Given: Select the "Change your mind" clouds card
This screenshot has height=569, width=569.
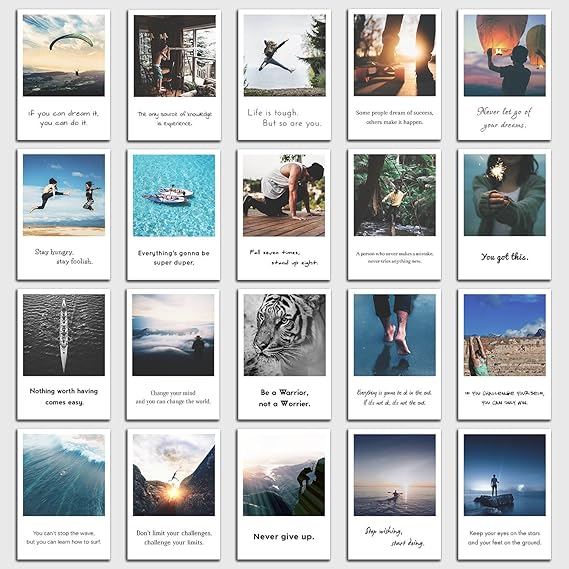Looking at the screenshot, I should click(x=173, y=355).
